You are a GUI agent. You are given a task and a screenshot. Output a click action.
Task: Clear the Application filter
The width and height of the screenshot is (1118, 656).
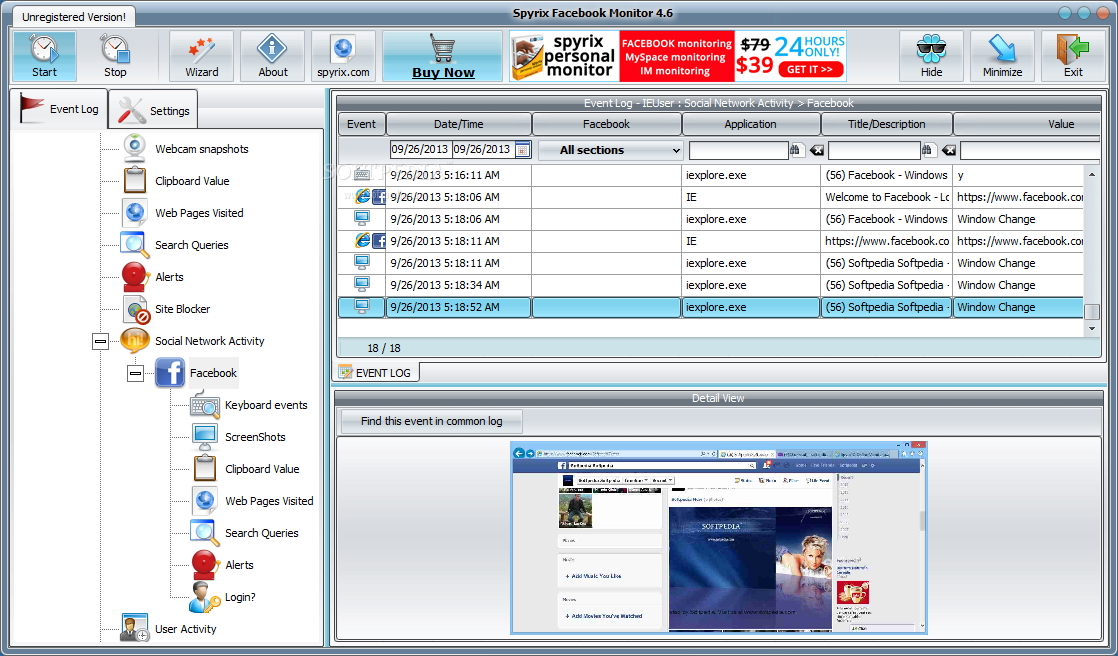pos(816,150)
